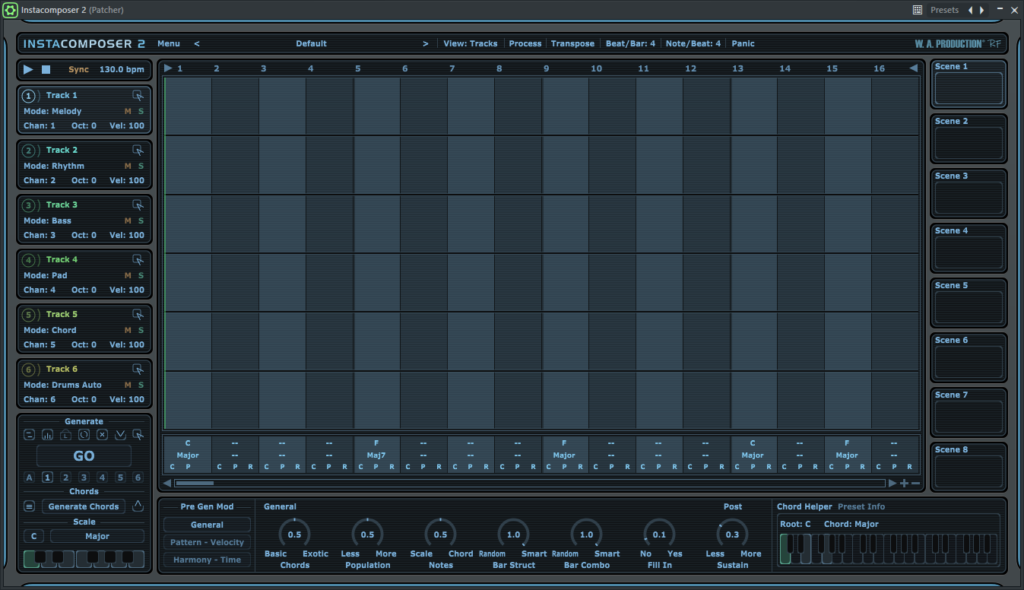Open Track 5 Mode: Chord dropdown
The width and height of the screenshot is (1024, 590).
click(50, 331)
